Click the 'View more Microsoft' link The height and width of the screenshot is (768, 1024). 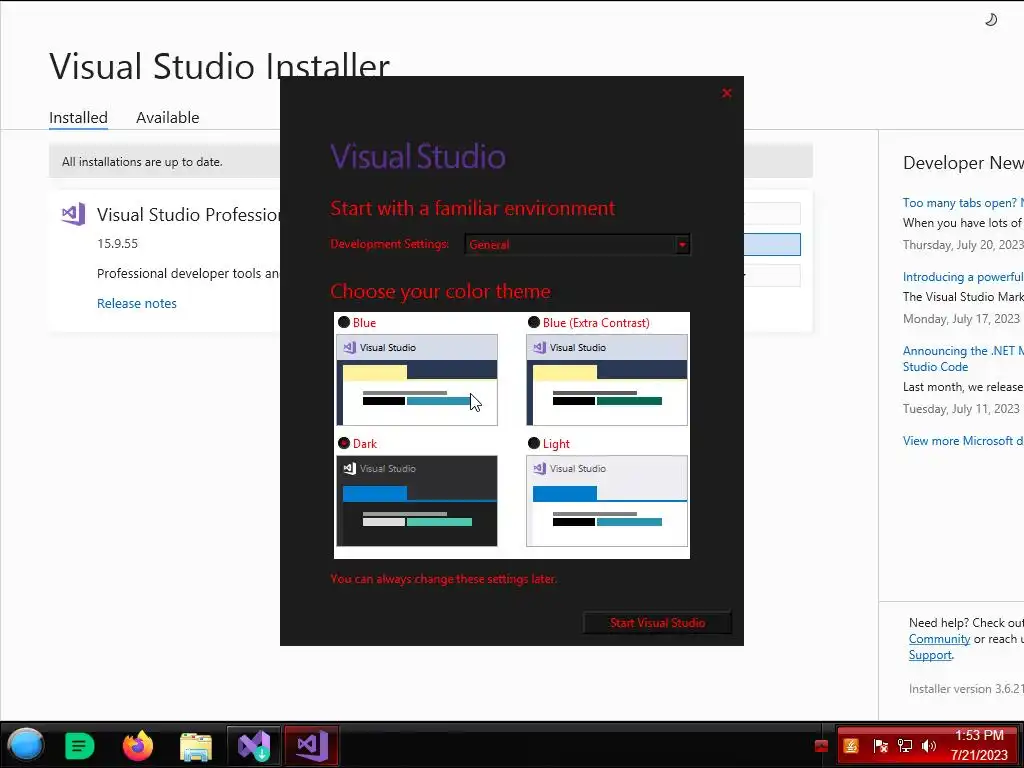point(963,441)
